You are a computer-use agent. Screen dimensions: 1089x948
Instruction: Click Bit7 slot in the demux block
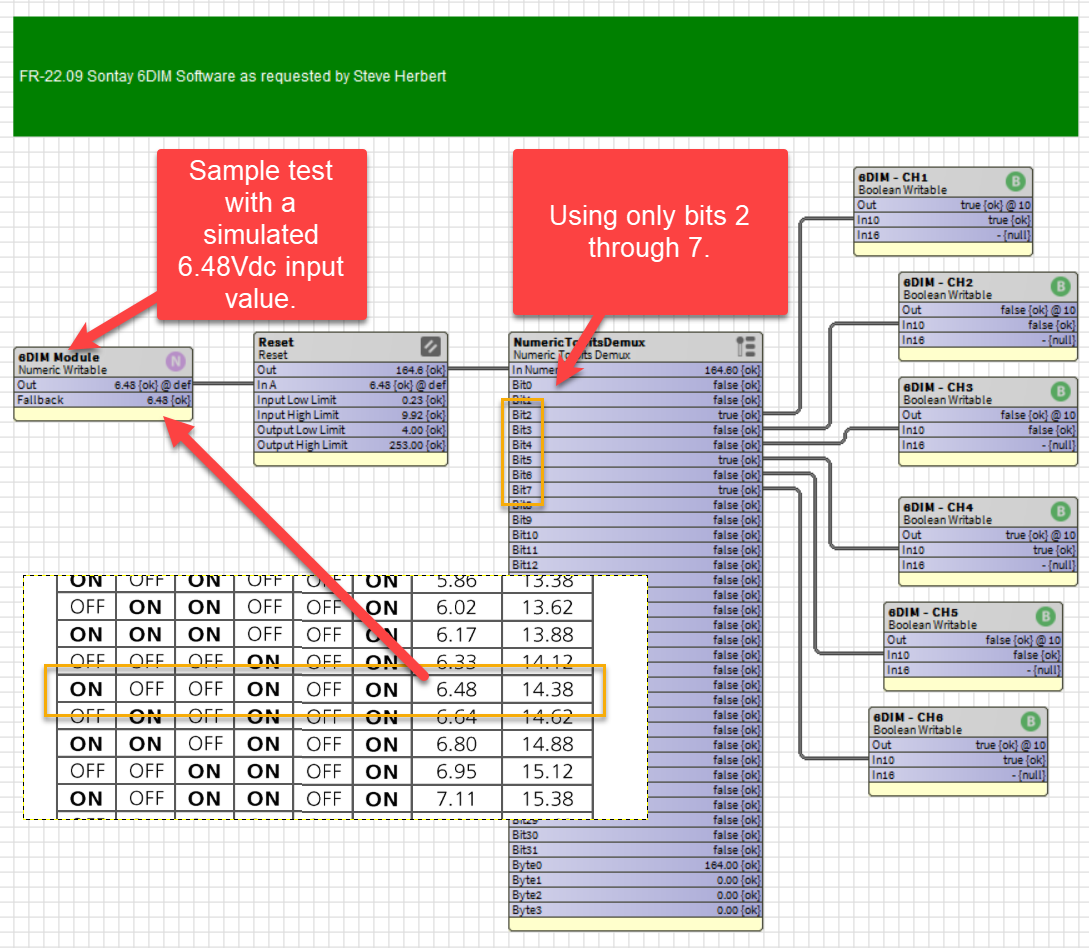[635, 490]
